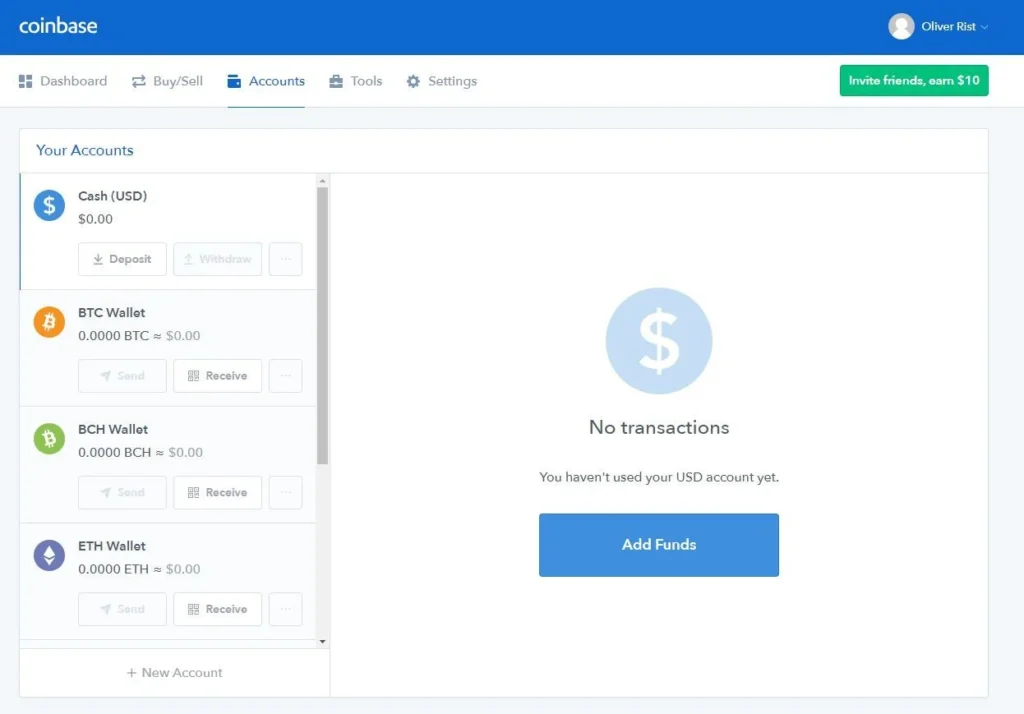Click the Cash $0.00 balance
Image resolution: width=1024 pixels, height=714 pixels.
[95, 219]
